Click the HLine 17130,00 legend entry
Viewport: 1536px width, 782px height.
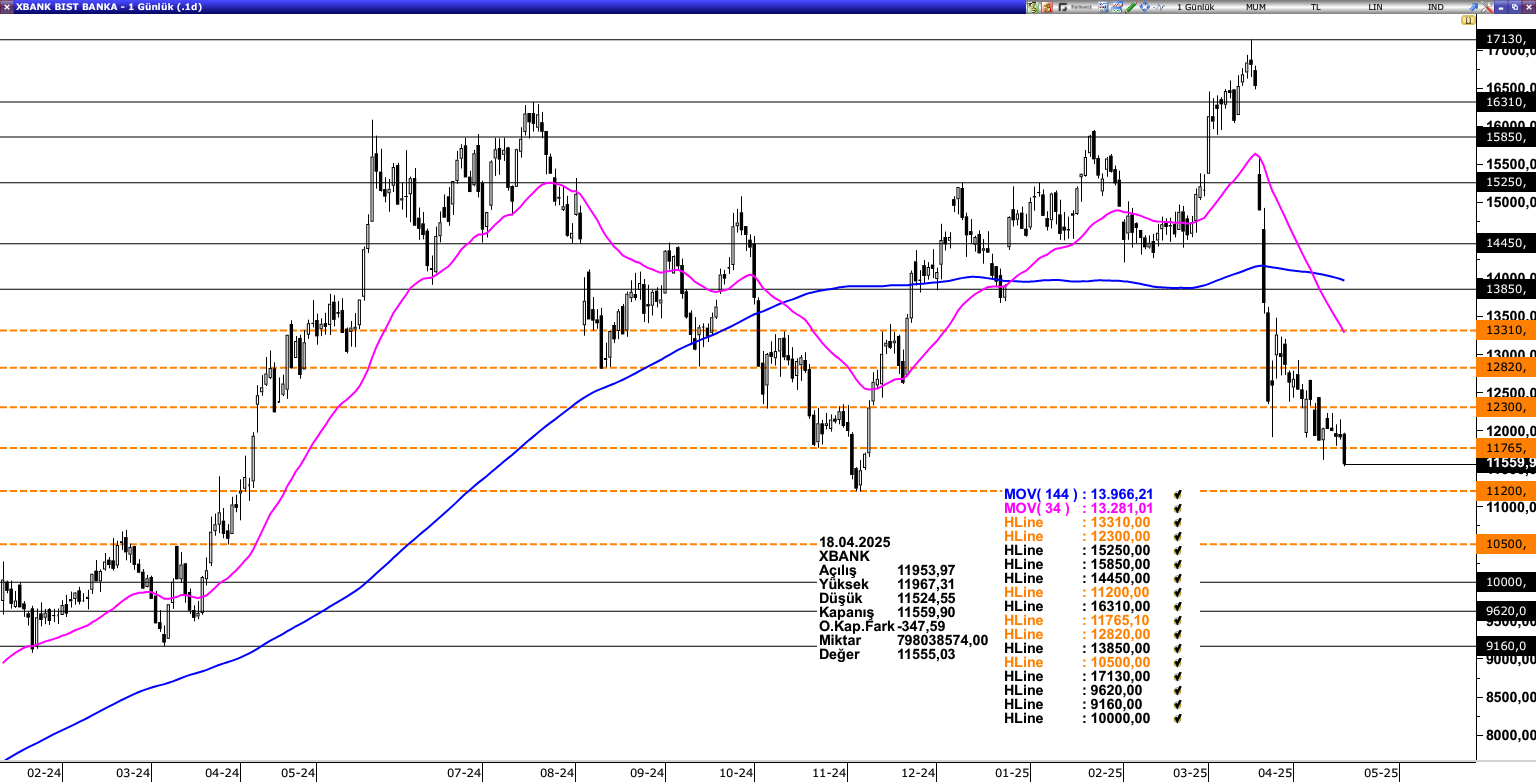[x=1077, y=676]
